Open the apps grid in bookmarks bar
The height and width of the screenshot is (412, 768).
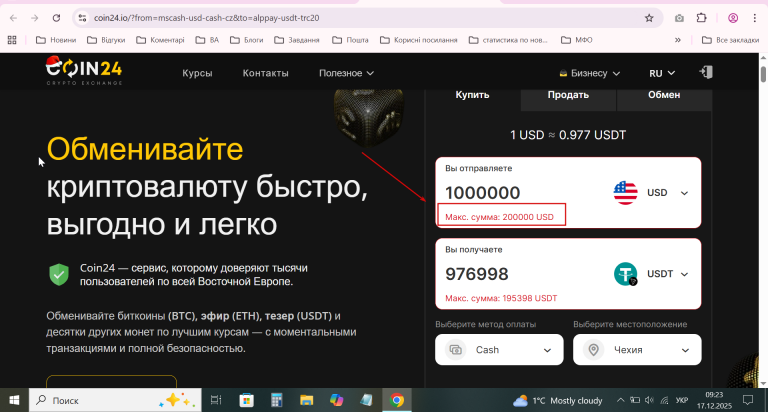tap(12, 40)
